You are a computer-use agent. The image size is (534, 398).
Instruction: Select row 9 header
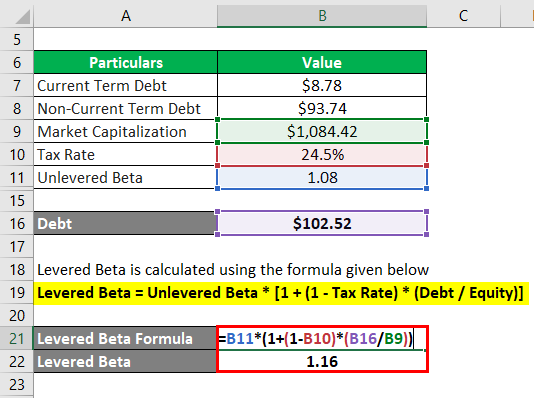[17, 131]
